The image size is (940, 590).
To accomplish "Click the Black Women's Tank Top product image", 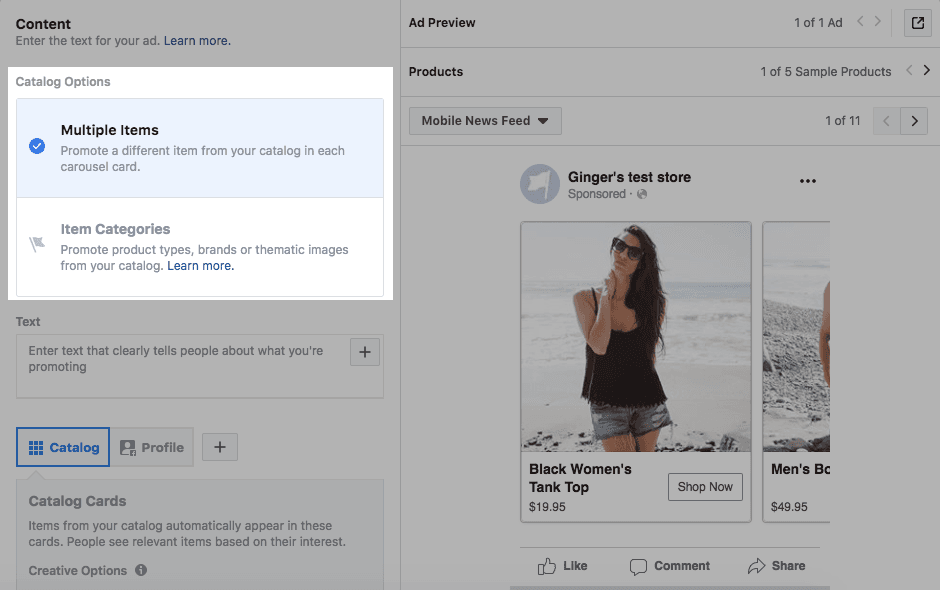I will [x=635, y=336].
